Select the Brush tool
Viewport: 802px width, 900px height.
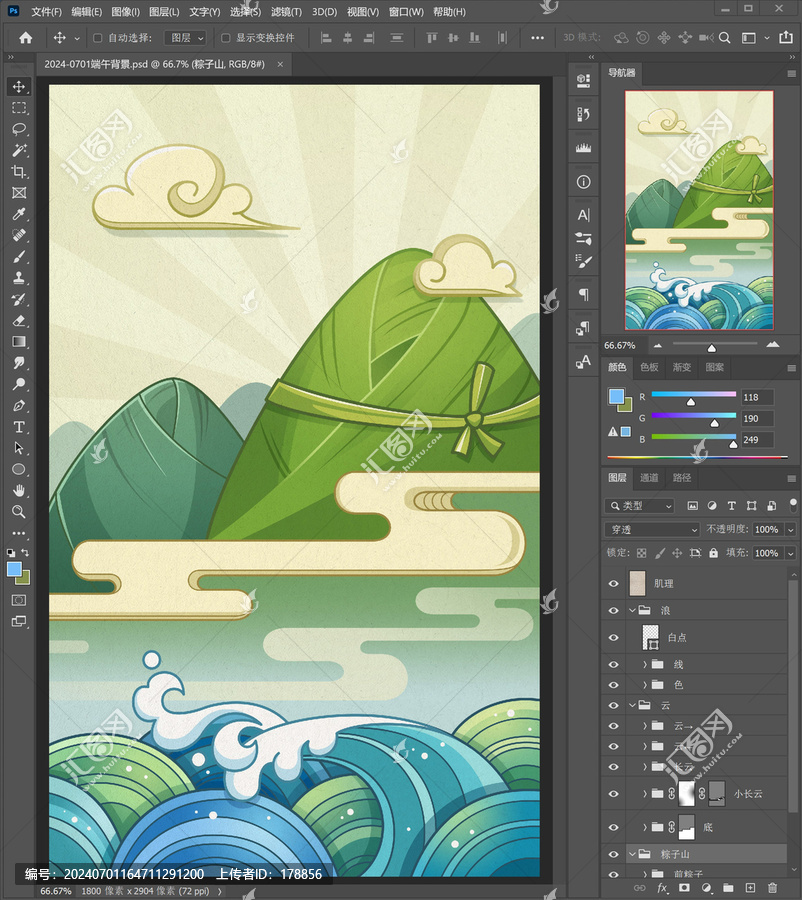click(x=19, y=257)
